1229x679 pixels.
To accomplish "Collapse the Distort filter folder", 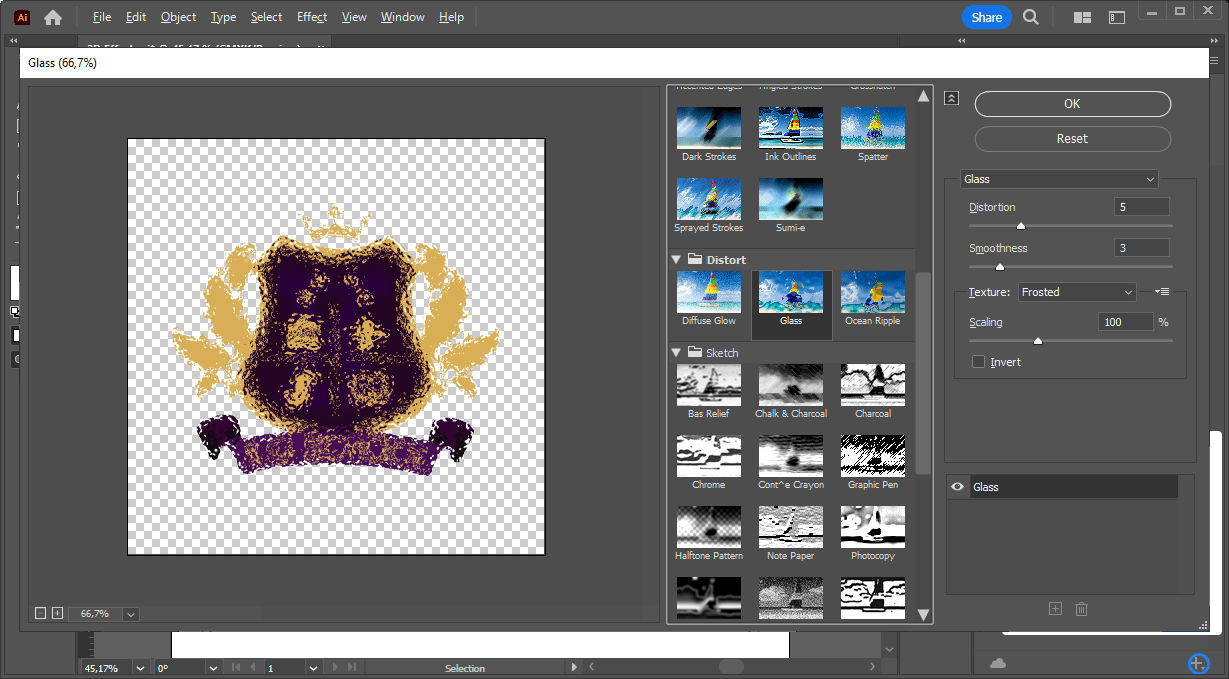I will tap(676, 259).
